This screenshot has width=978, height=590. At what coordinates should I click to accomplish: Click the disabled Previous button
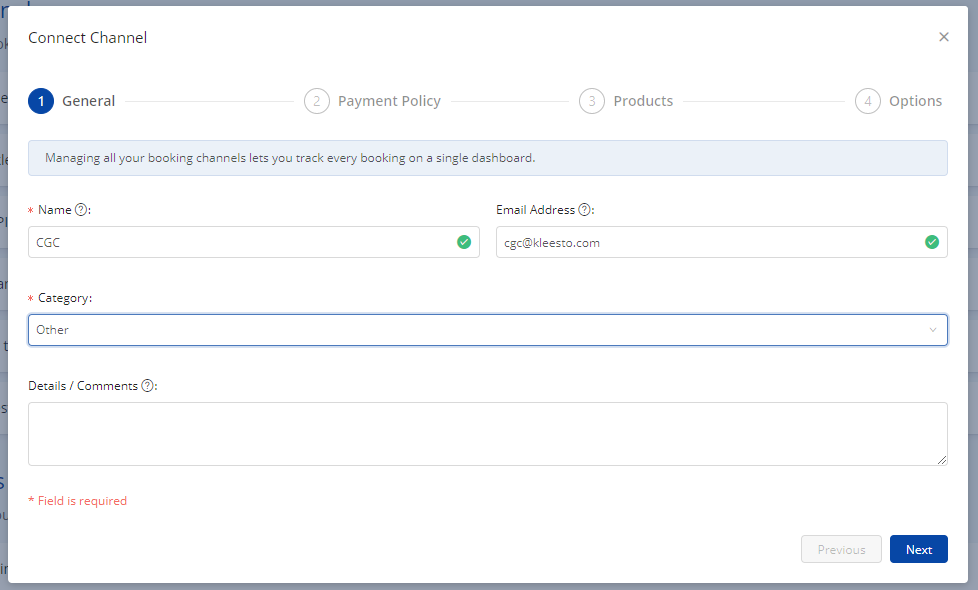(x=841, y=549)
